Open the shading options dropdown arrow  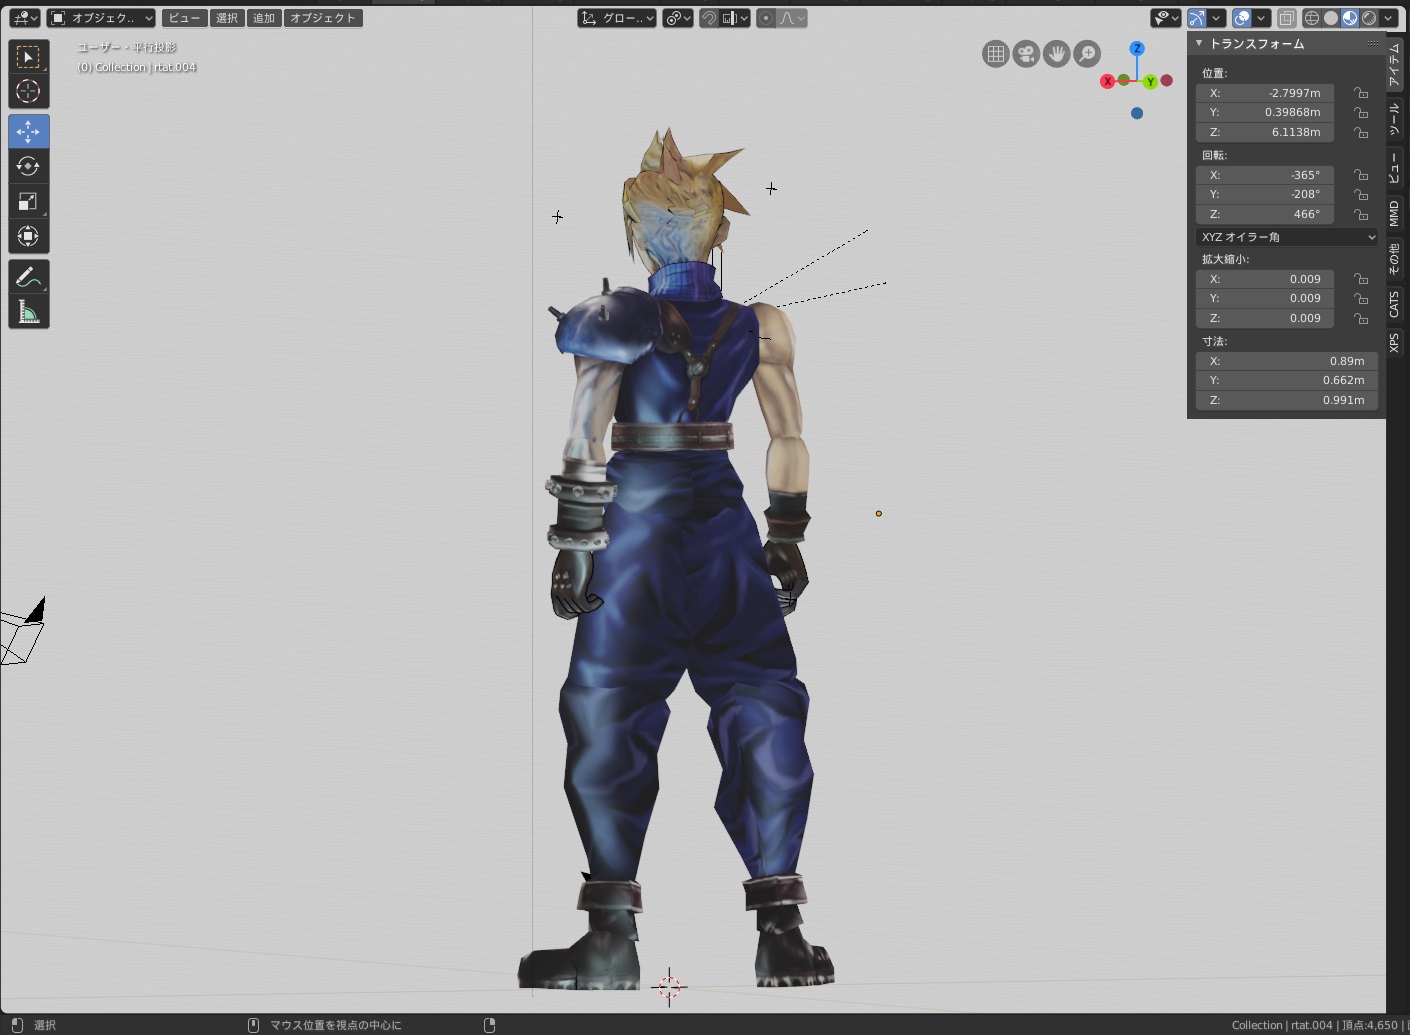pyautogui.click(x=1389, y=18)
